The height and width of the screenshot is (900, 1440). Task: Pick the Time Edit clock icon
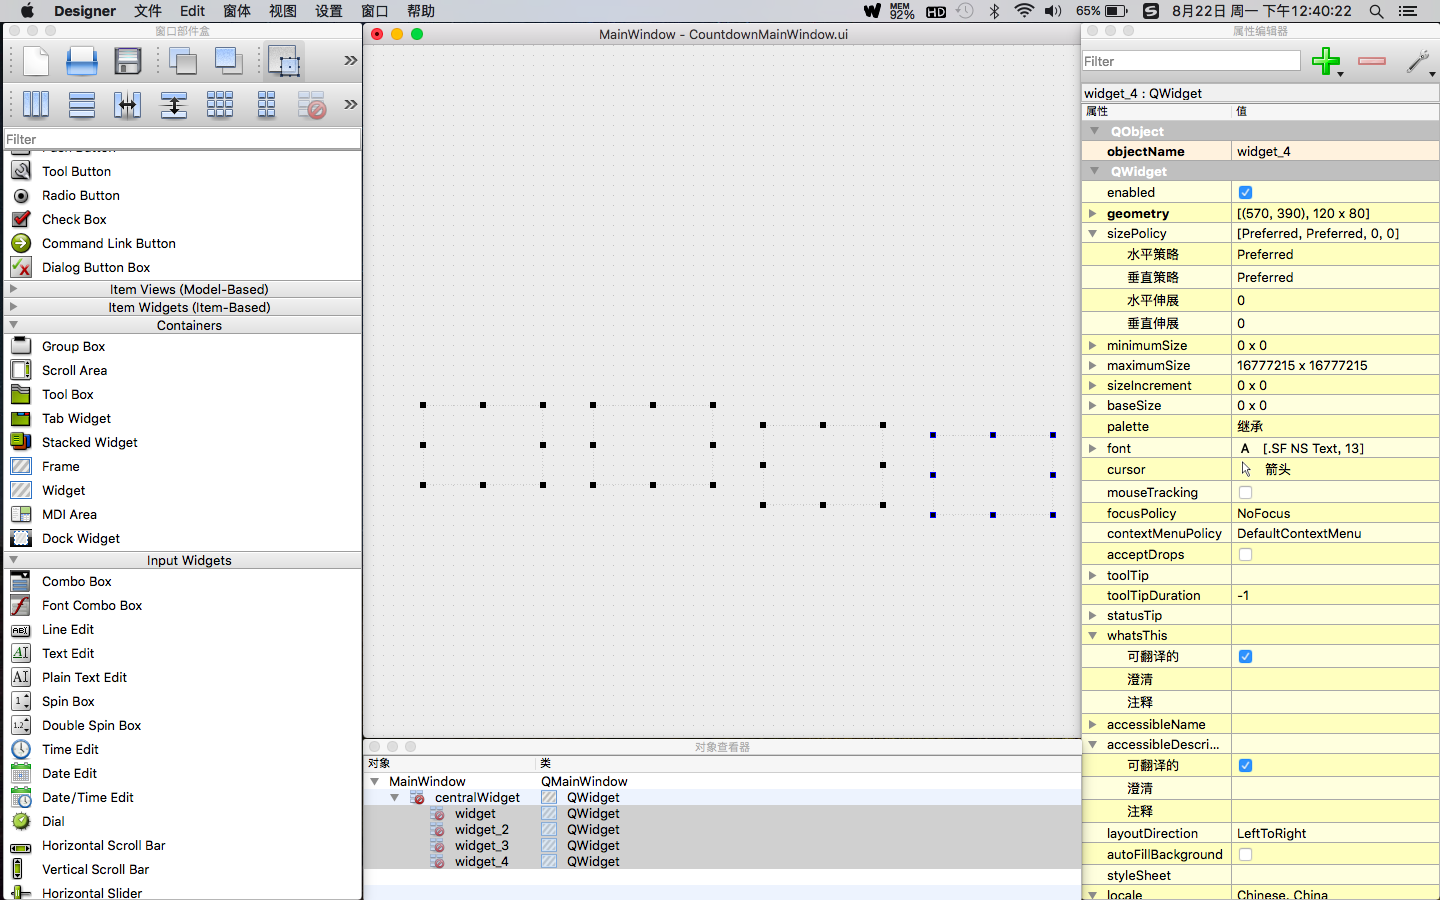(x=21, y=749)
